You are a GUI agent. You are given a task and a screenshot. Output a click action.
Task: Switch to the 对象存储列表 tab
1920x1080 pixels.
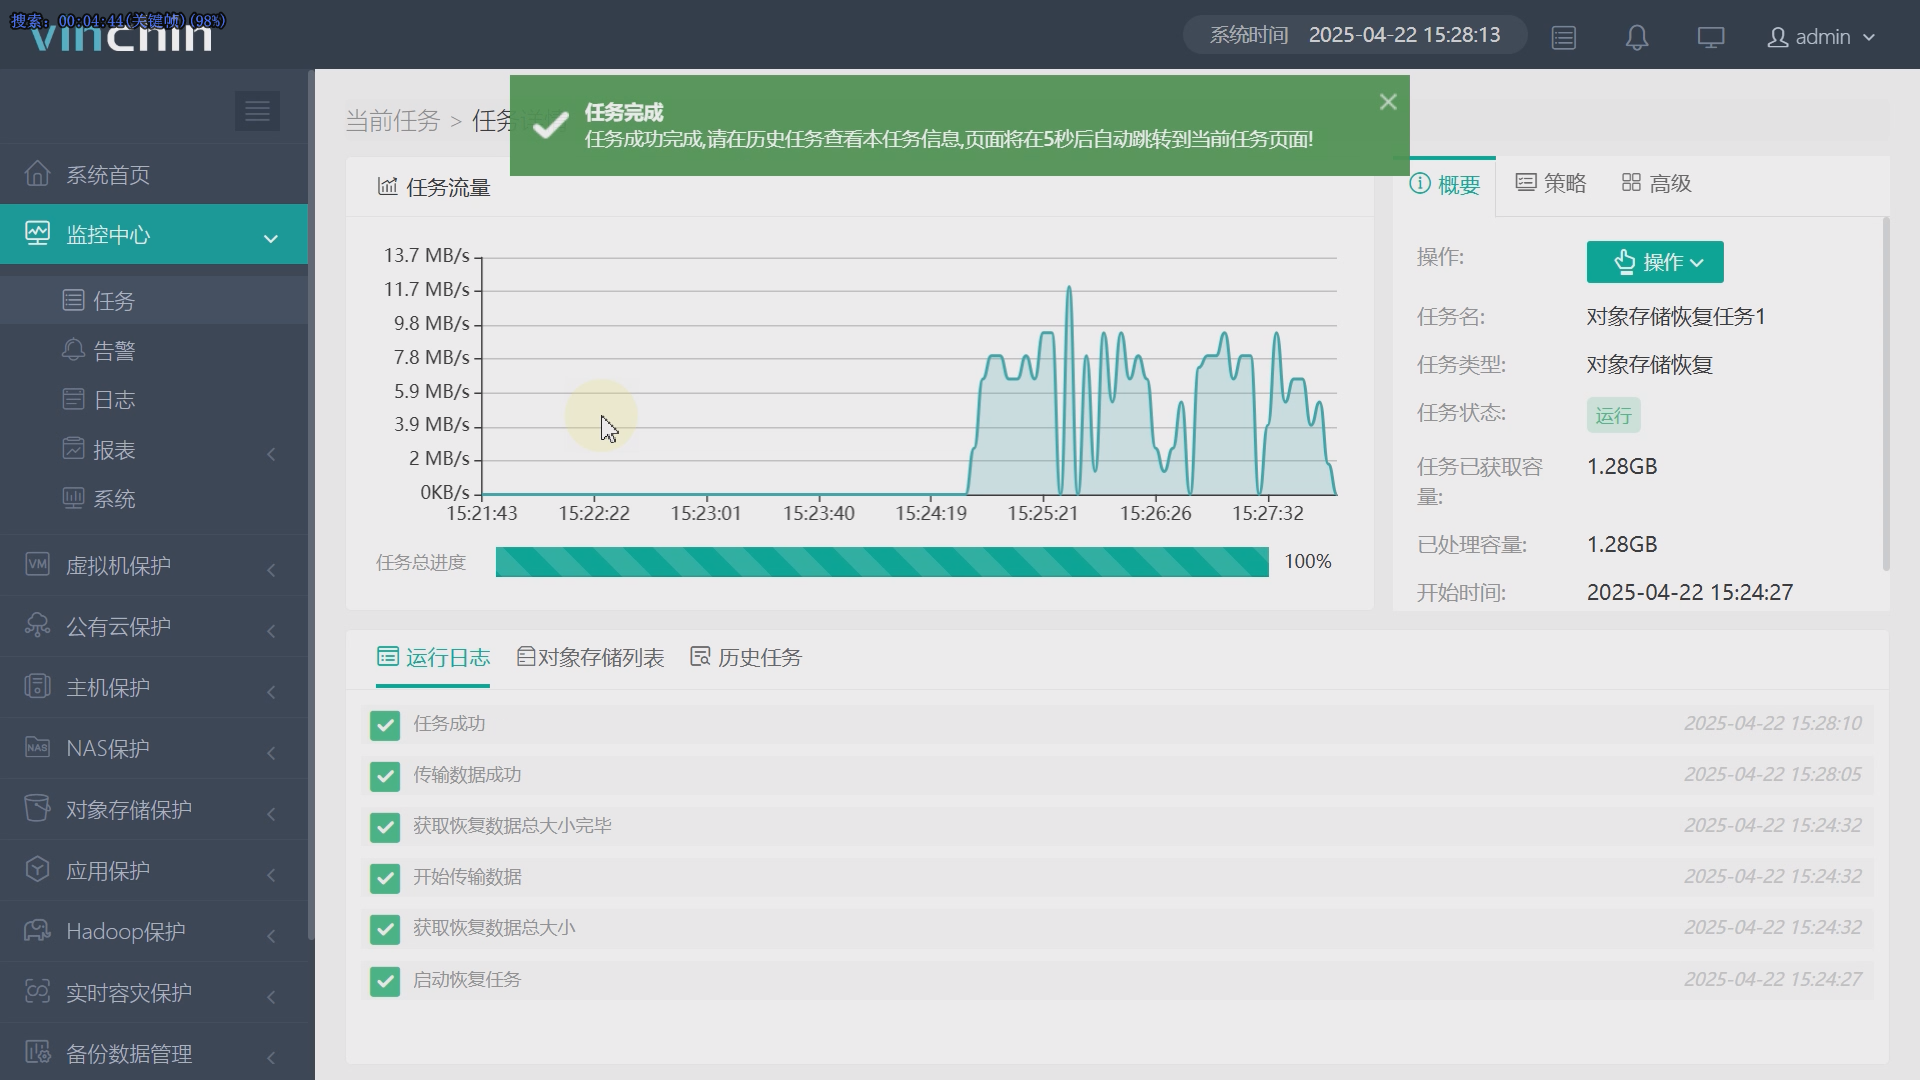pyautogui.click(x=590, y=658)
